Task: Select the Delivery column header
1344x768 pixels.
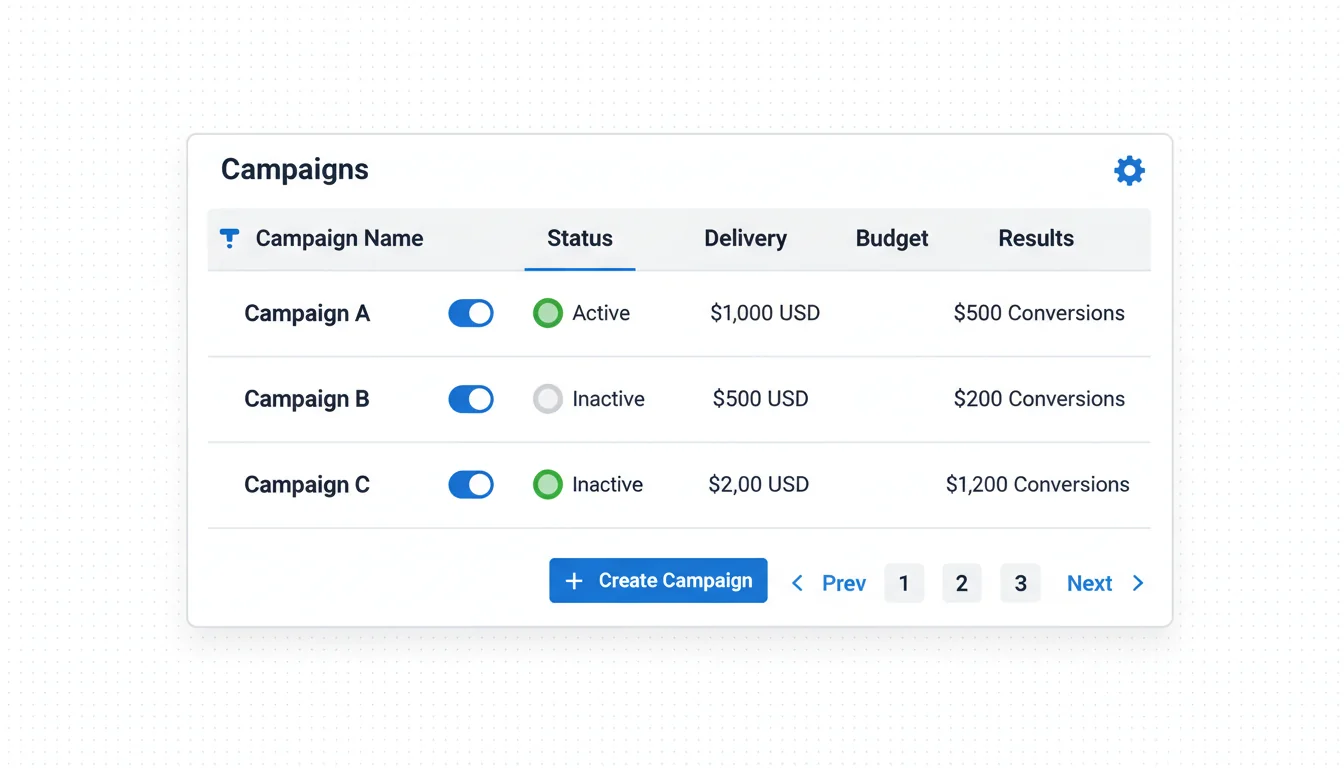Action: tap(745, 238)
